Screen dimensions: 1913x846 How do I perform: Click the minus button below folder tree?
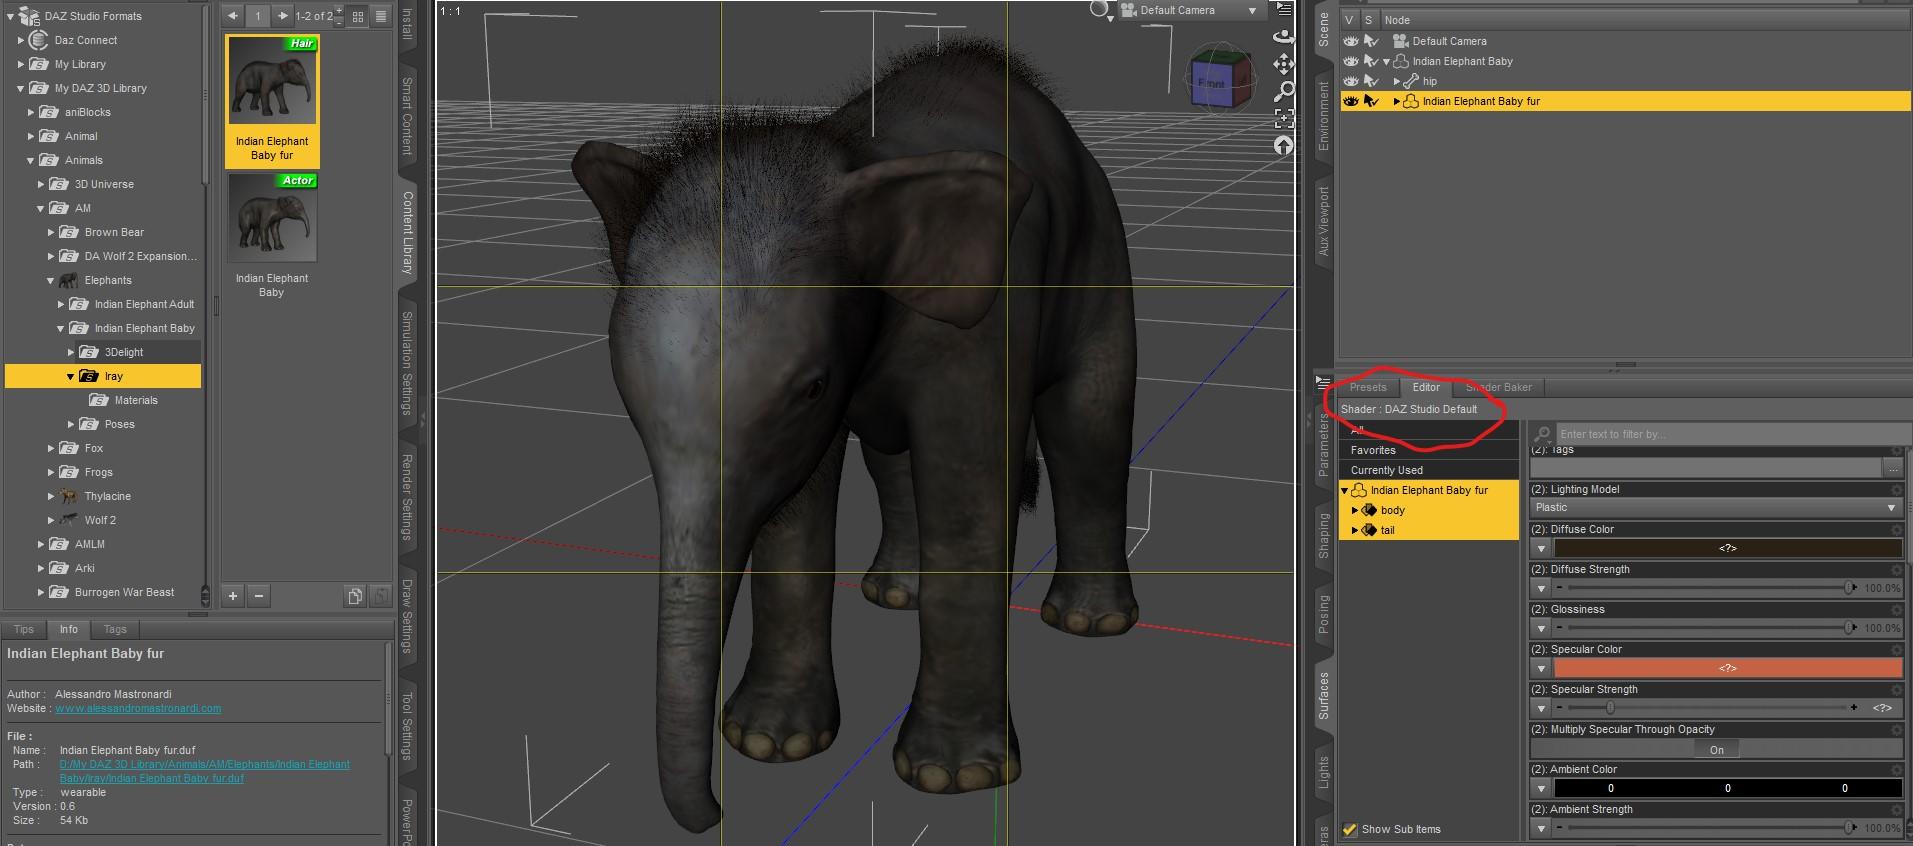[259, 596]
